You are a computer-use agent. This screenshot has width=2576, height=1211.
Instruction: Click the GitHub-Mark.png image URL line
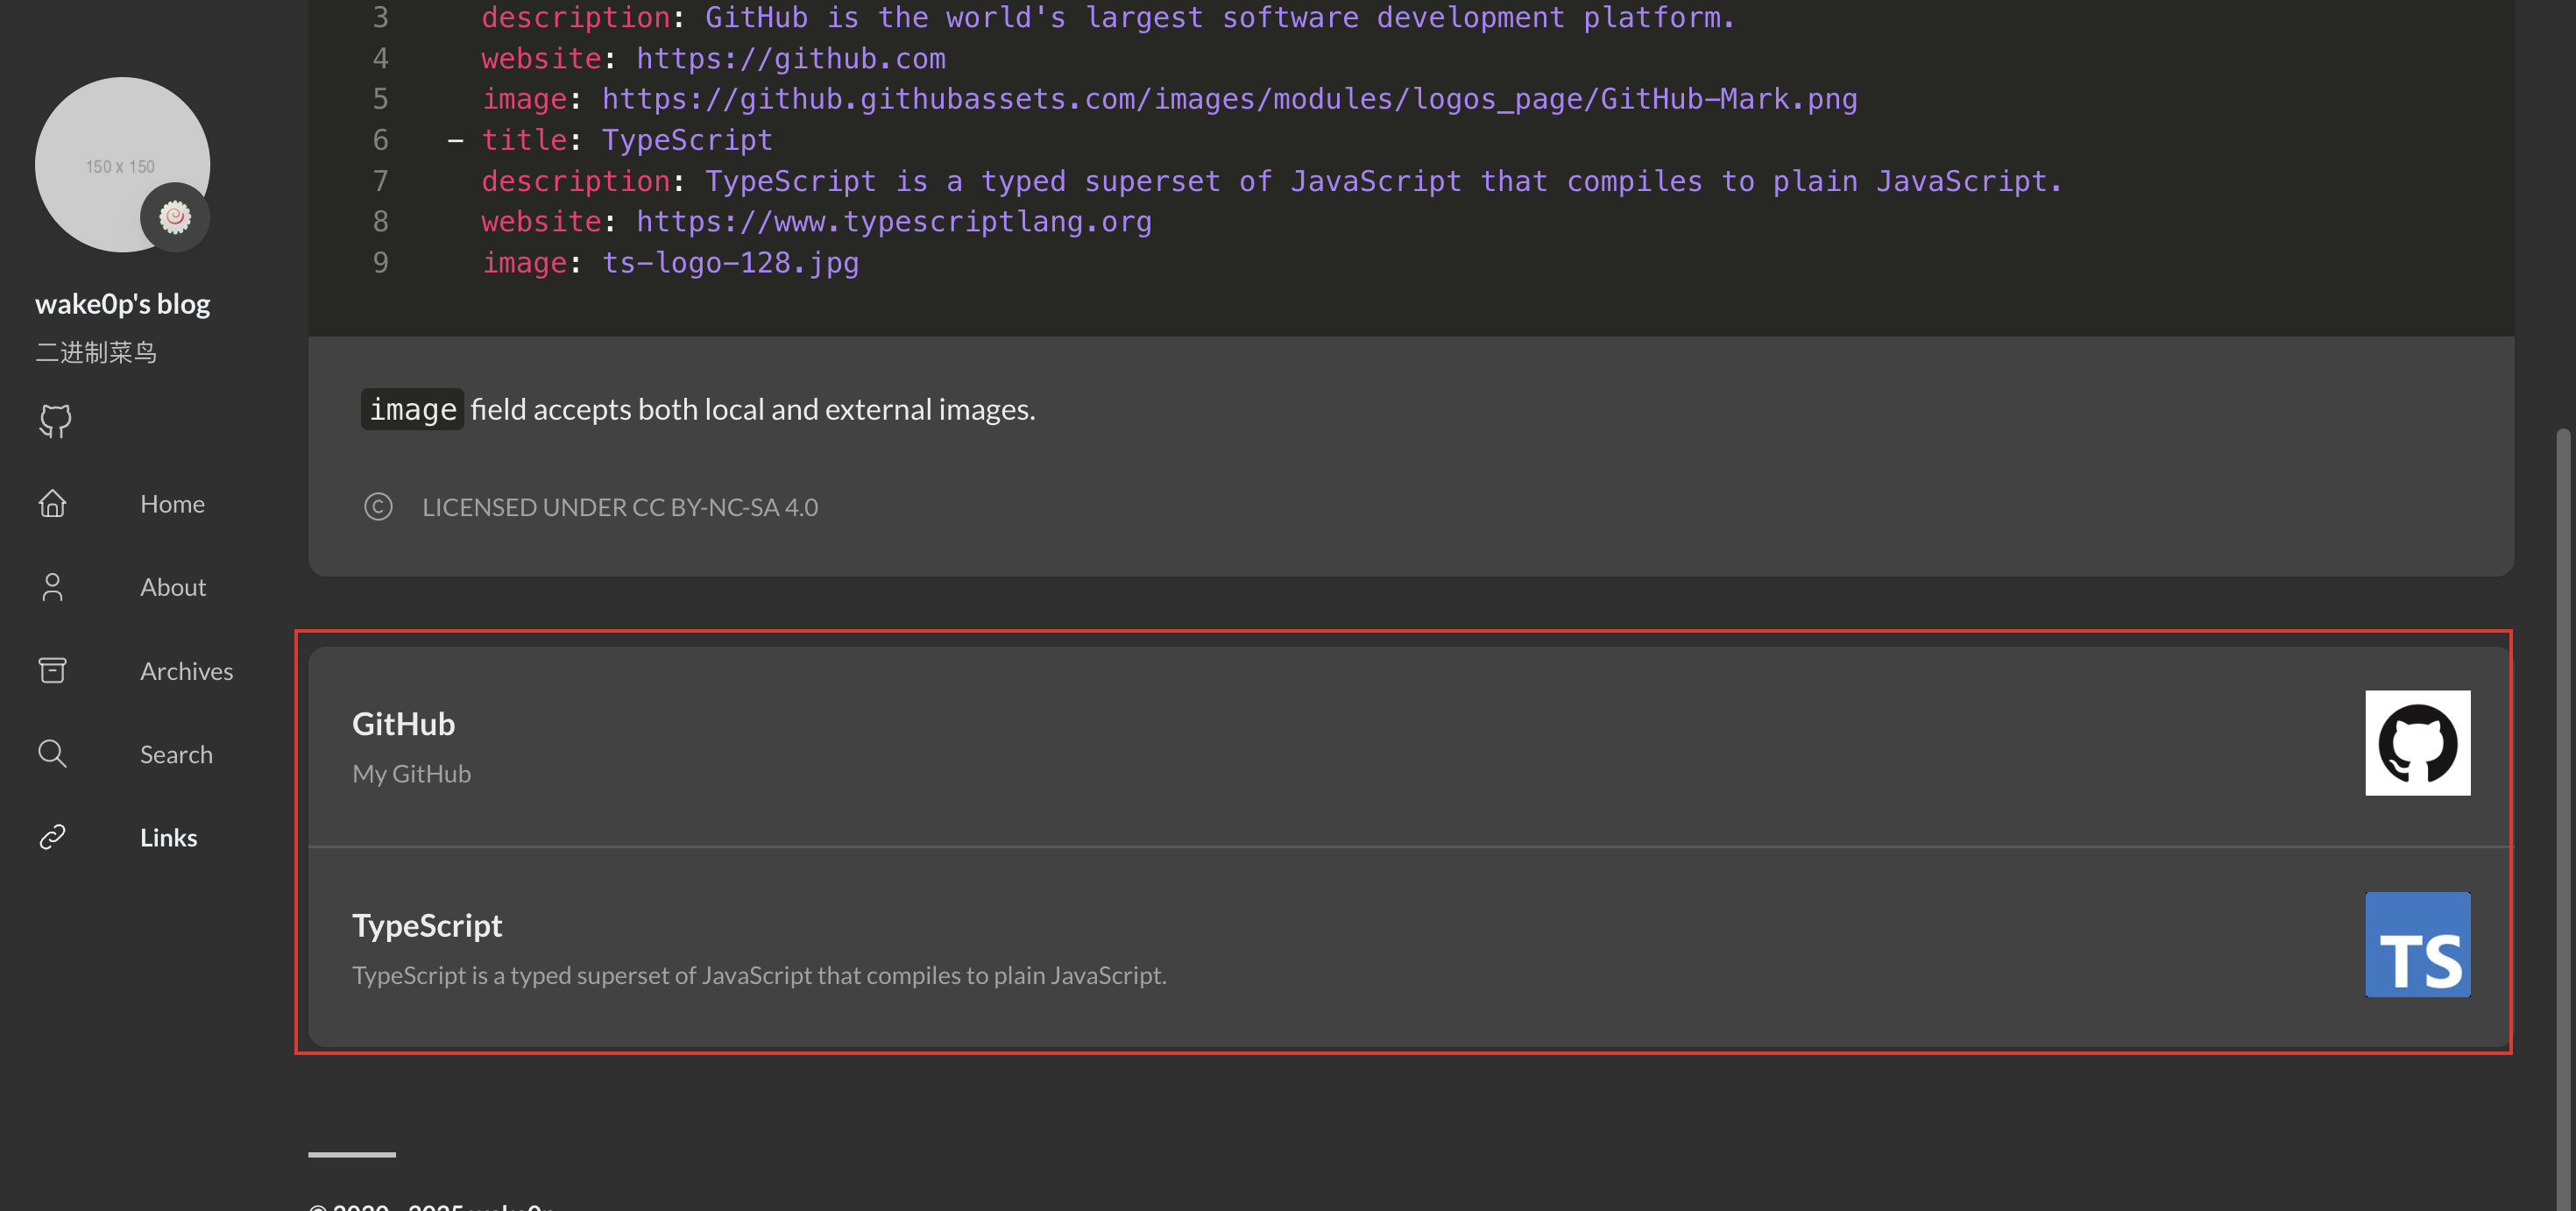(1169, 99)
